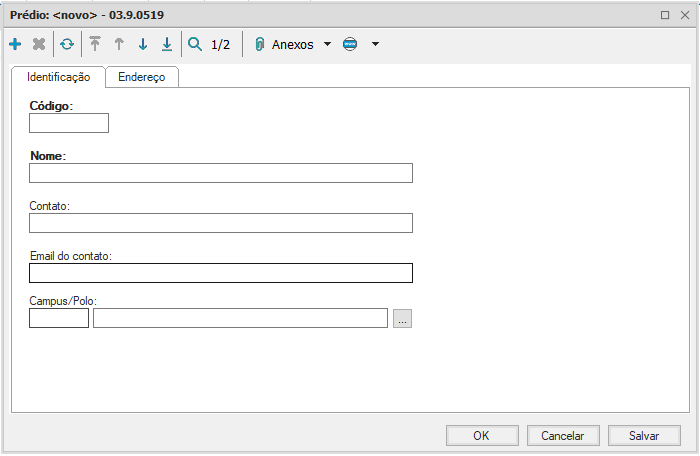The image size is (700, 456).
Task: Focus the Nome text field
Action: coord(220,173)
